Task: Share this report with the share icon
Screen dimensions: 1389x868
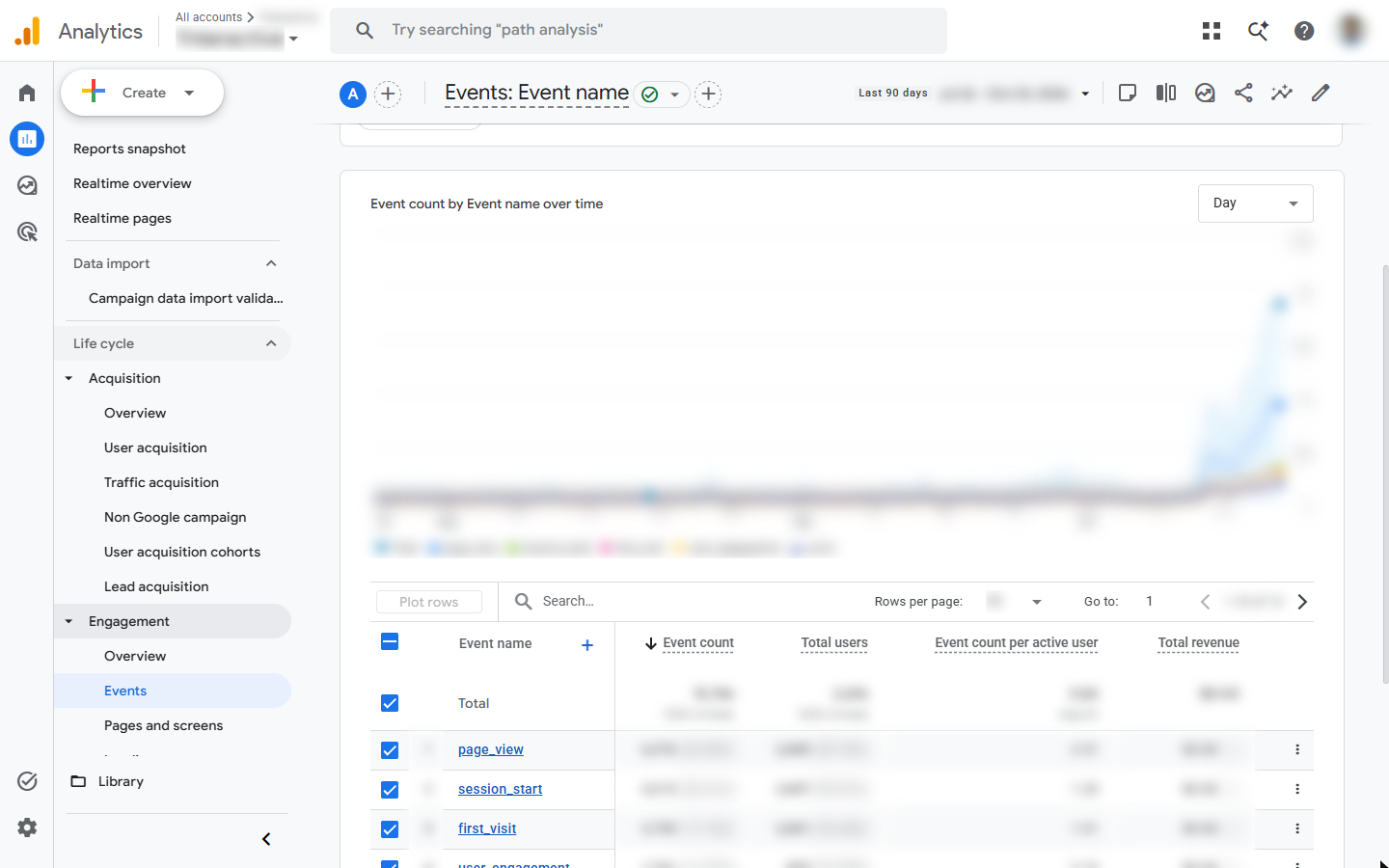Action: pos(1243,93)
